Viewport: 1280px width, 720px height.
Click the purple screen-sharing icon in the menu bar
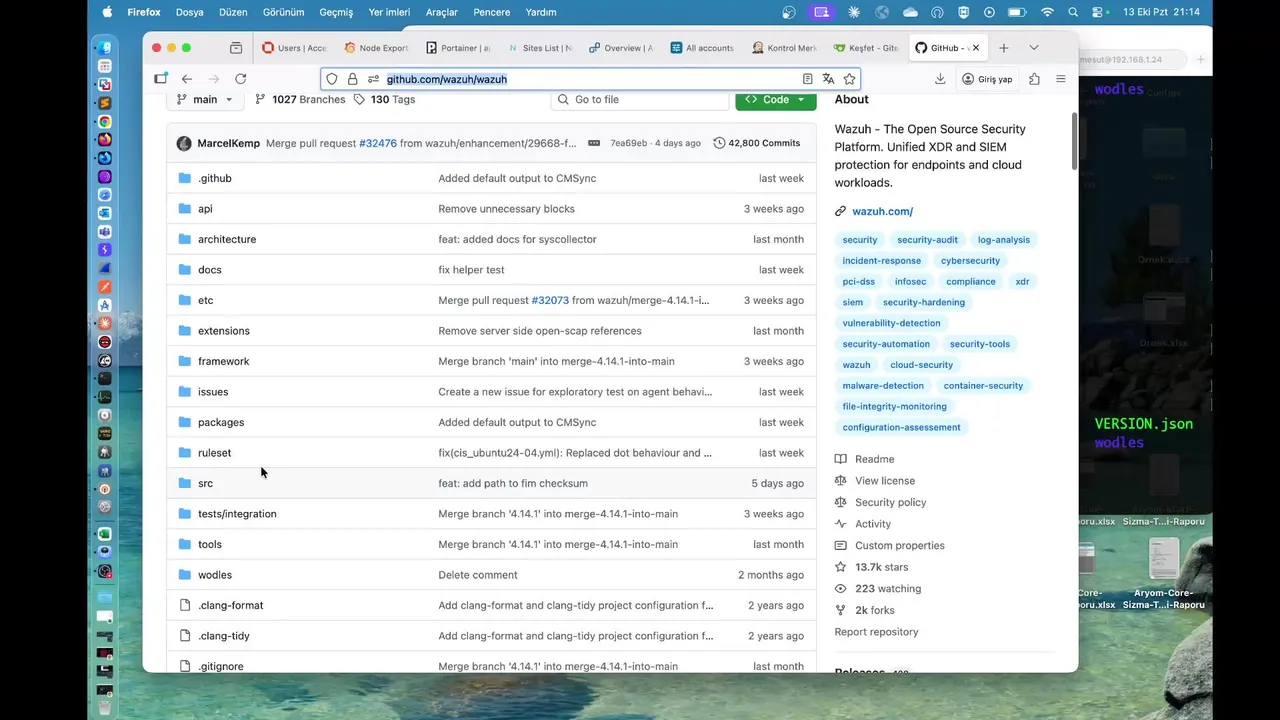point(821,12)
